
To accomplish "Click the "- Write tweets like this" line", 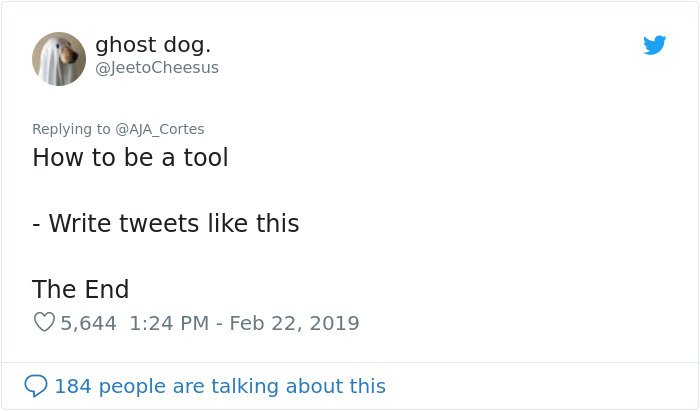I will pos(165,224).
